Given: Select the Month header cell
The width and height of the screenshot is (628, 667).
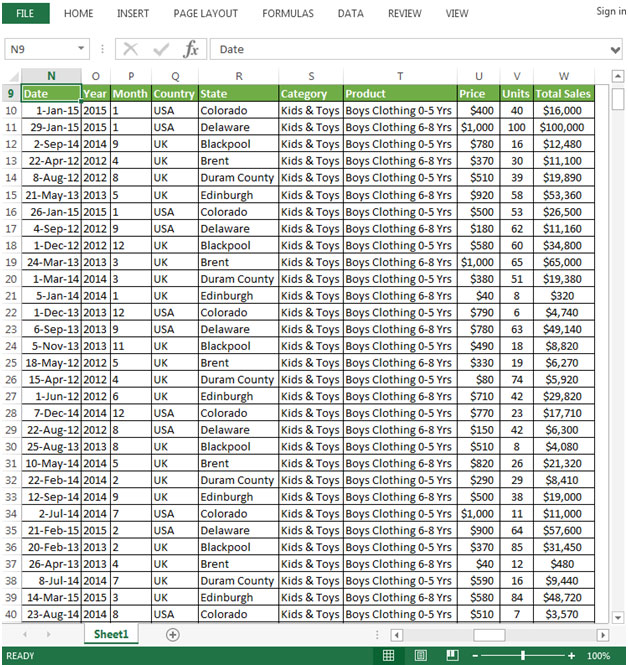Looking at the screenshot, I should click(x=131, y=94).
